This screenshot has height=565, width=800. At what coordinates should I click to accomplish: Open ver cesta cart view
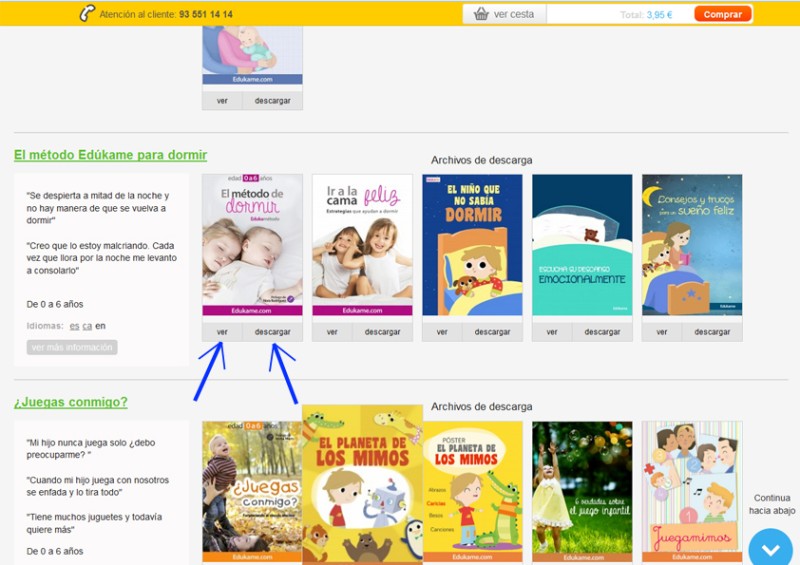[504, 14]
